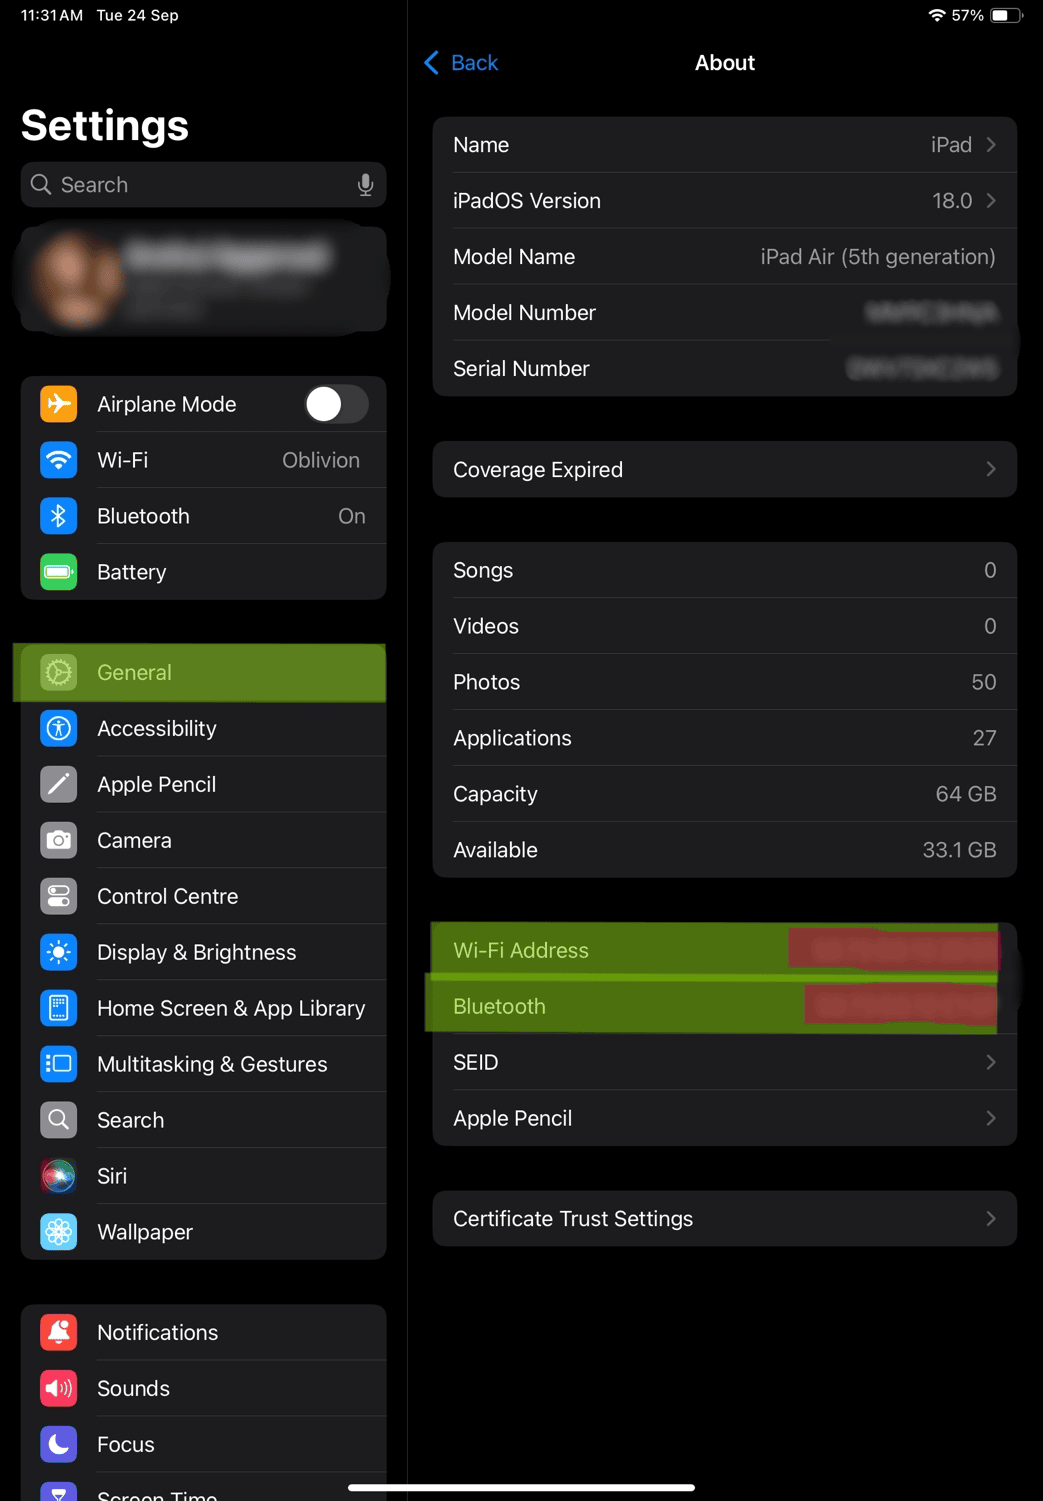This screenshot has width=1043, height=1501.
Task: Tap the Wi-Fi Address row
Action: pos(724,950)
